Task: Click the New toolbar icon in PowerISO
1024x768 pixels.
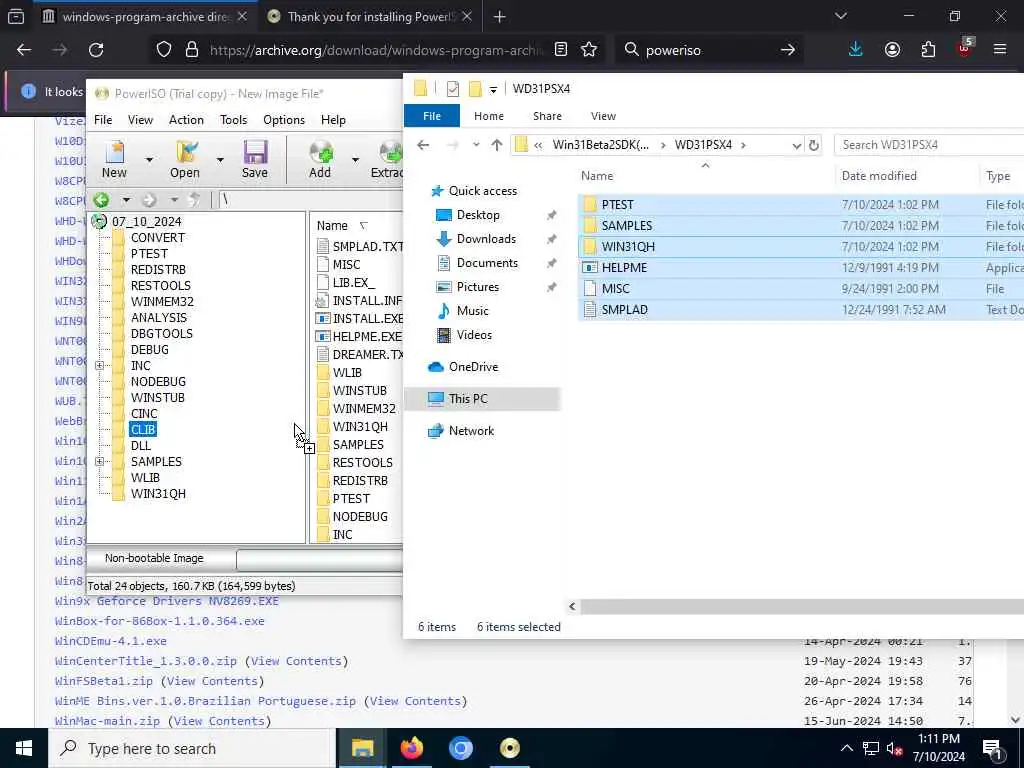Action: pos(115,159)
